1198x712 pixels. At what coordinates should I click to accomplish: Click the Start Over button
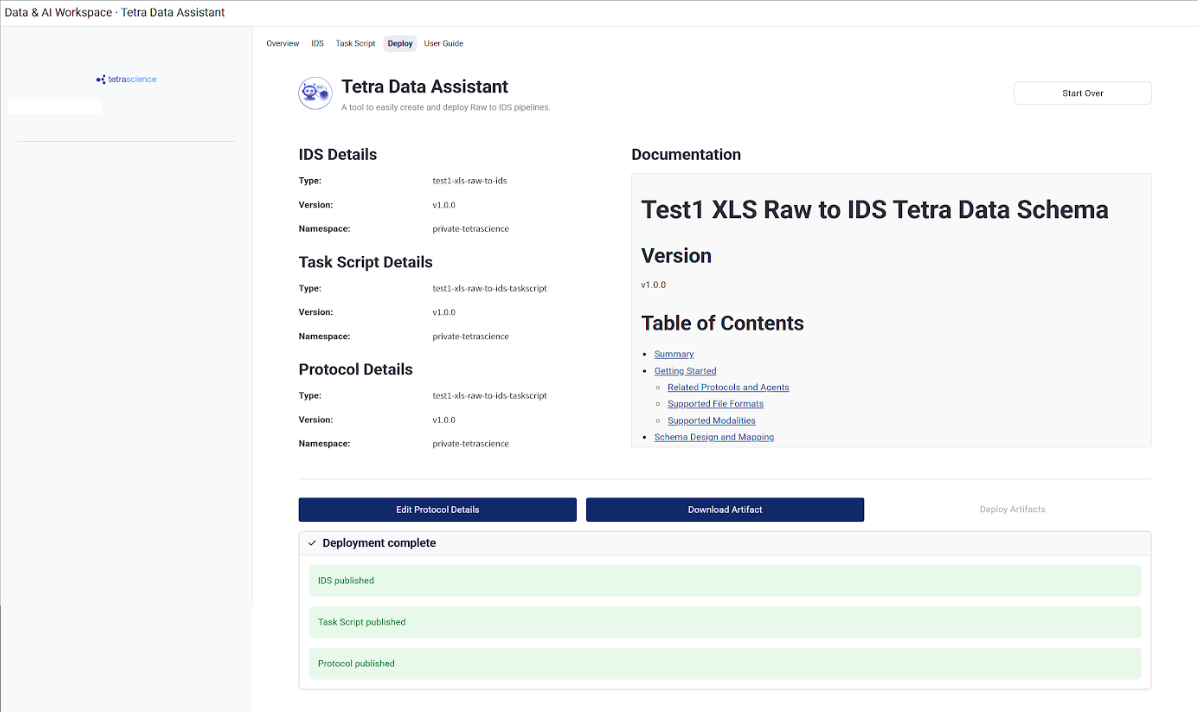pos(1082,92)
